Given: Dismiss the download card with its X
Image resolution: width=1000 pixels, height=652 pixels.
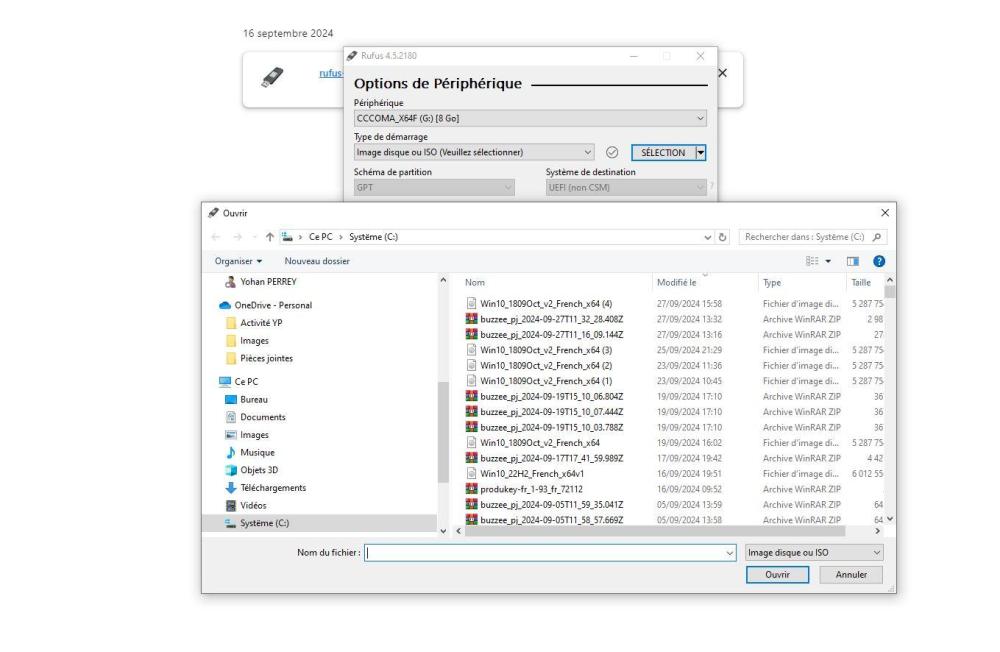Looking at the screenshot, I should click(x=723, y=73).
